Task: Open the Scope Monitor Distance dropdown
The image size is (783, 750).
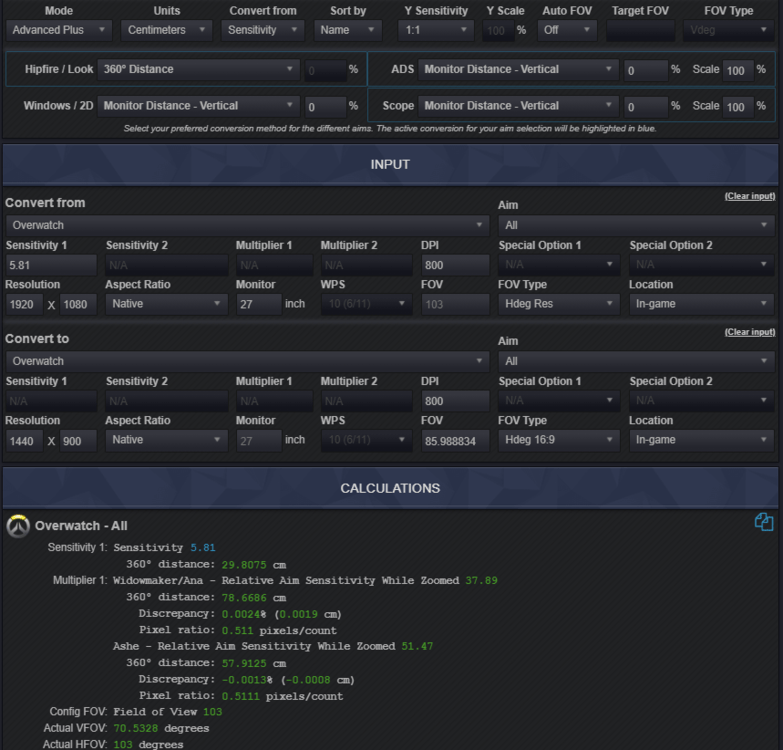Action: click(x=518, y=106)
